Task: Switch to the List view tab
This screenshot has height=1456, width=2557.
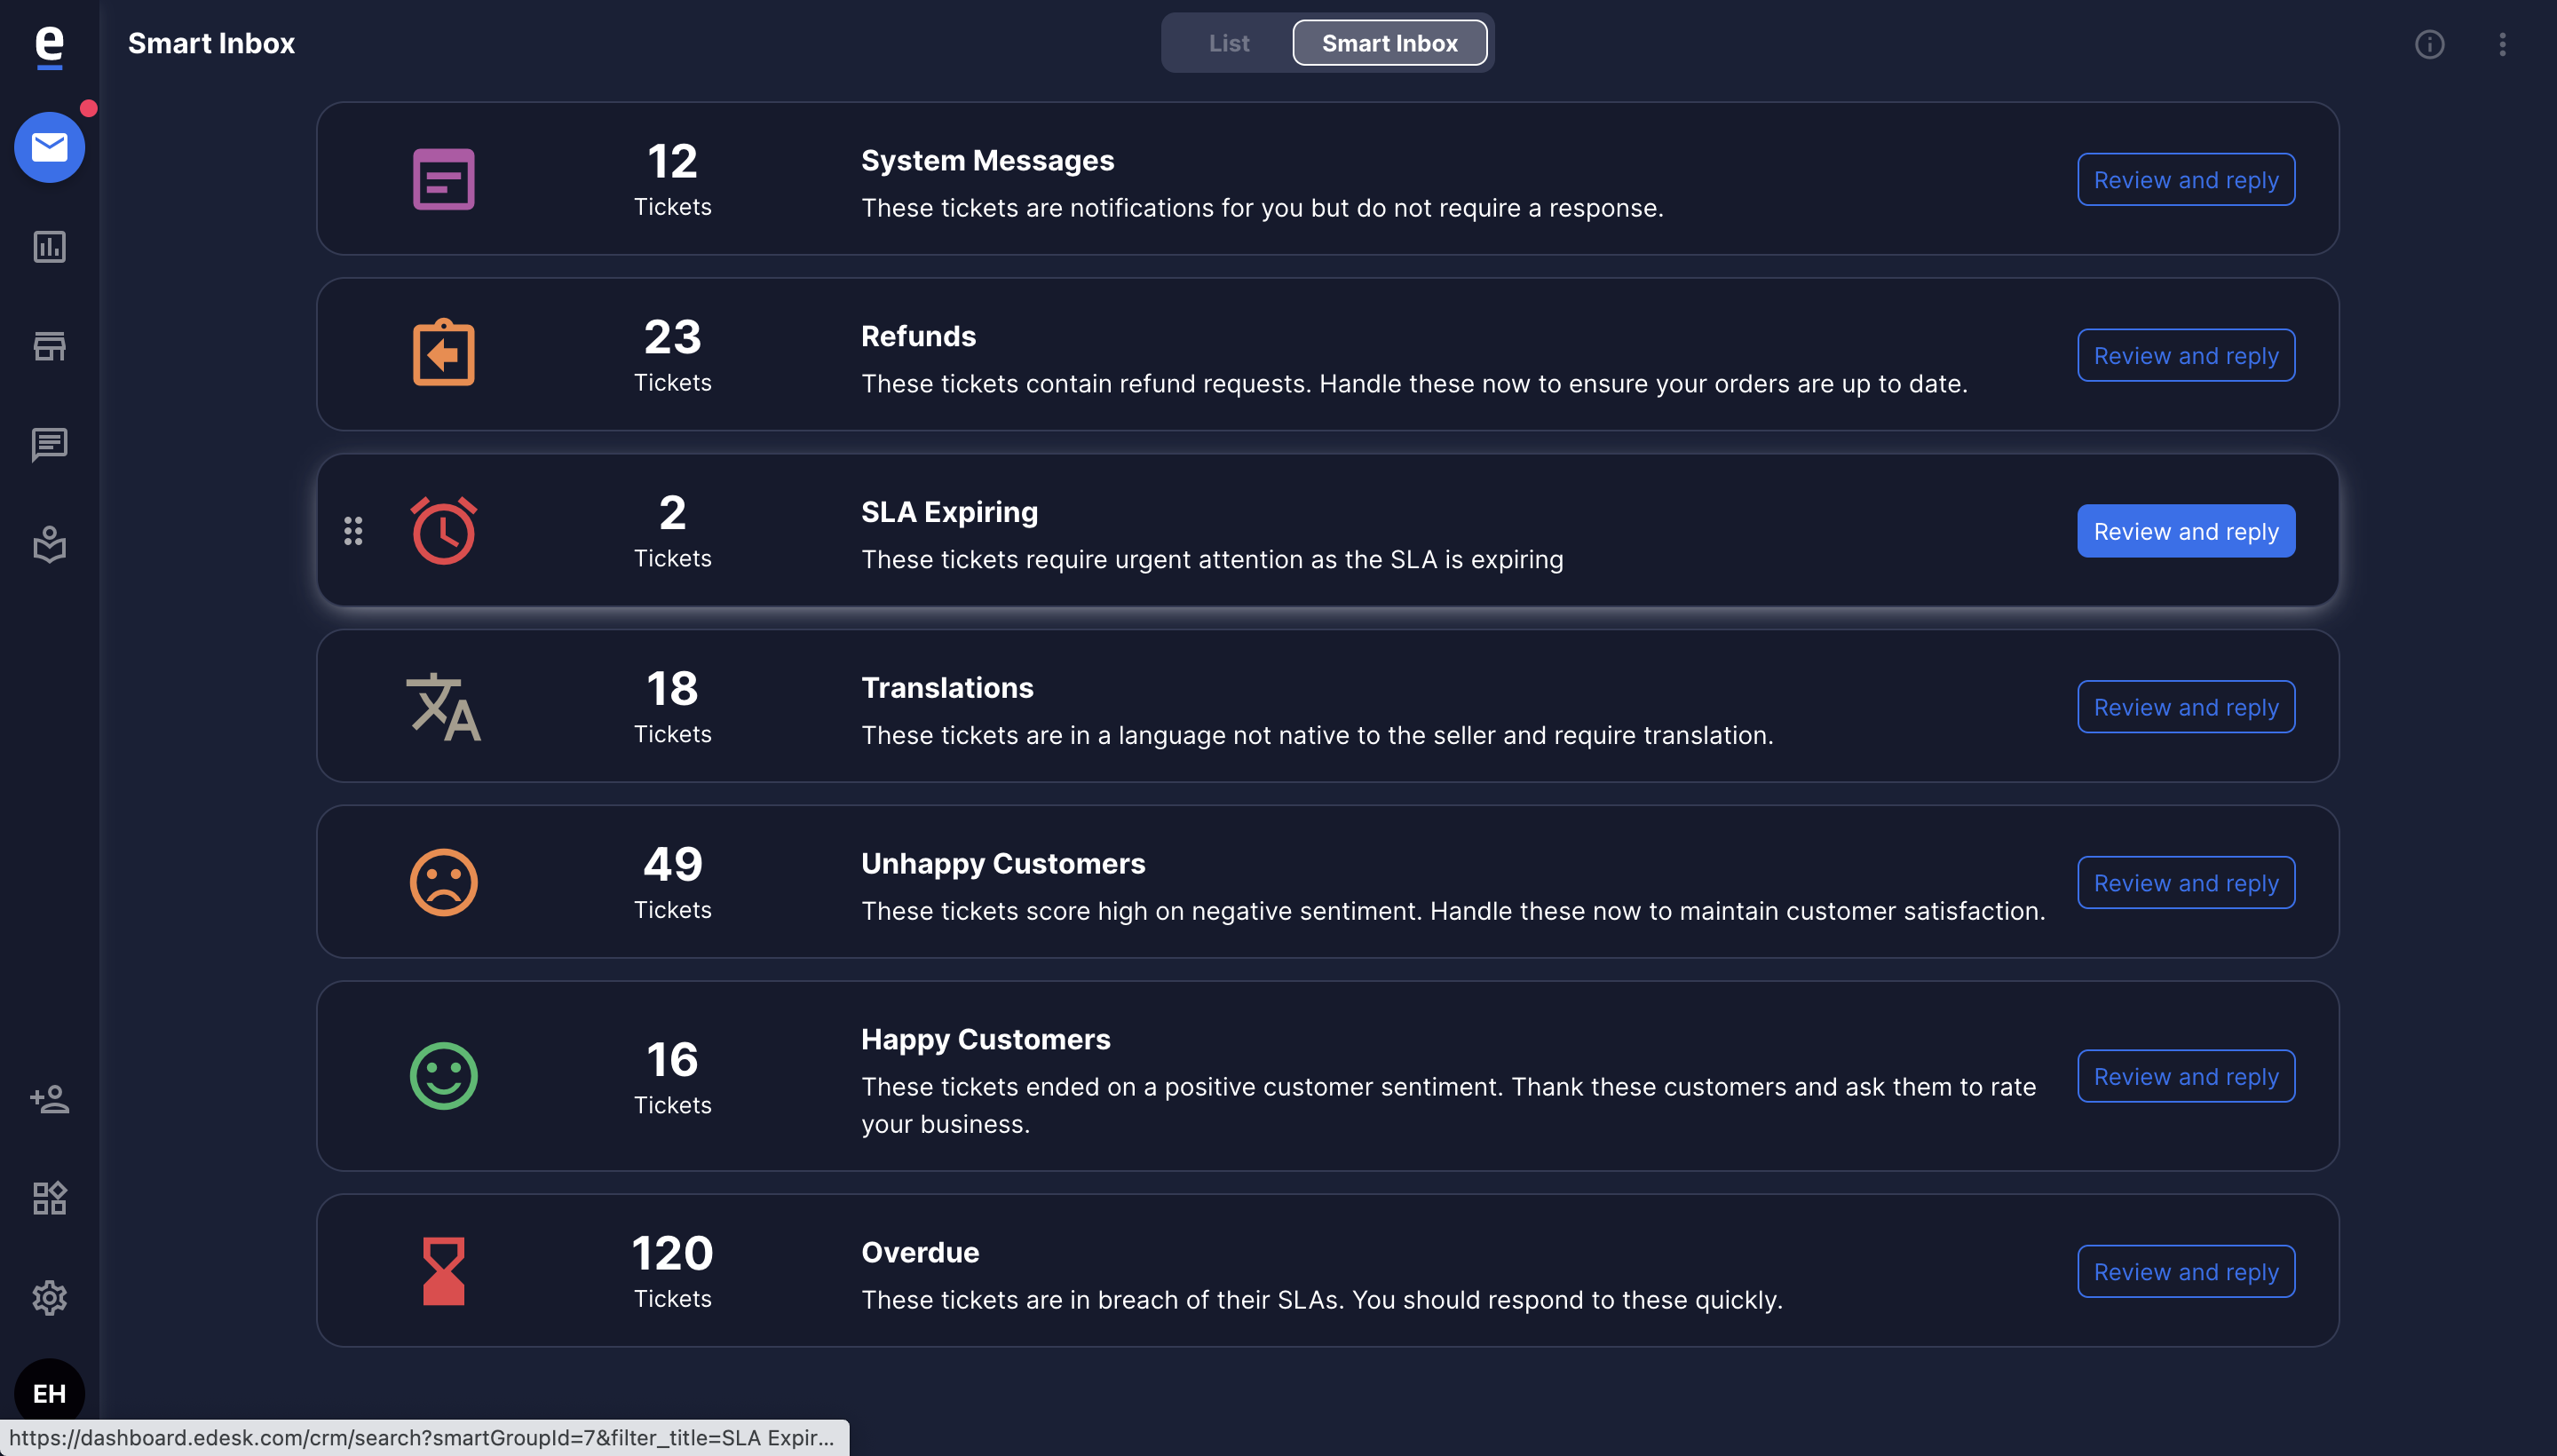Action: [x=1228, y=43]
